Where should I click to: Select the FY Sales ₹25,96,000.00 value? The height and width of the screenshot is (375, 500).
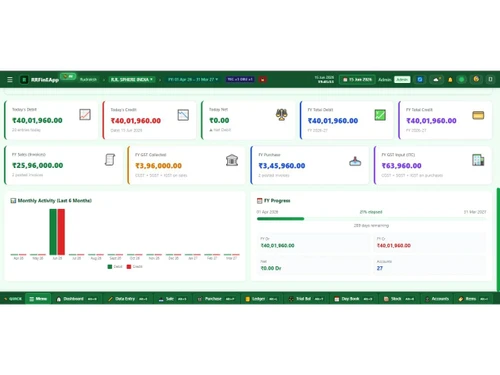point(38,165)
